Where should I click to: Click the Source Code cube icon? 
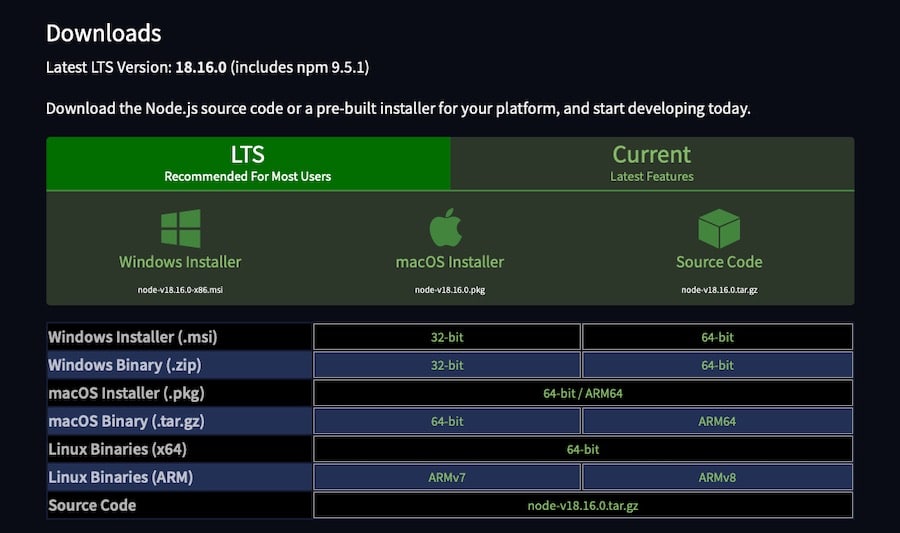coord(719,228)
